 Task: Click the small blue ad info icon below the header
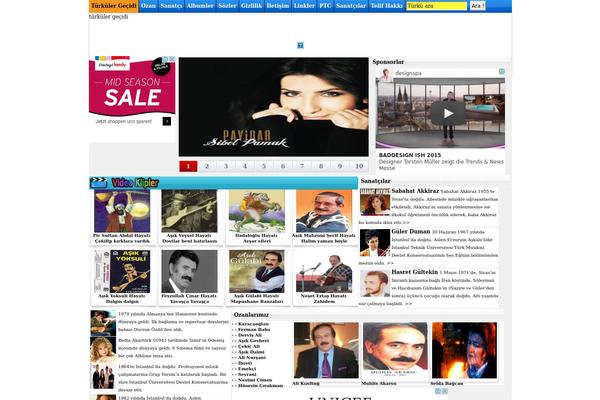pyautogui.click(x=300, y=45)
